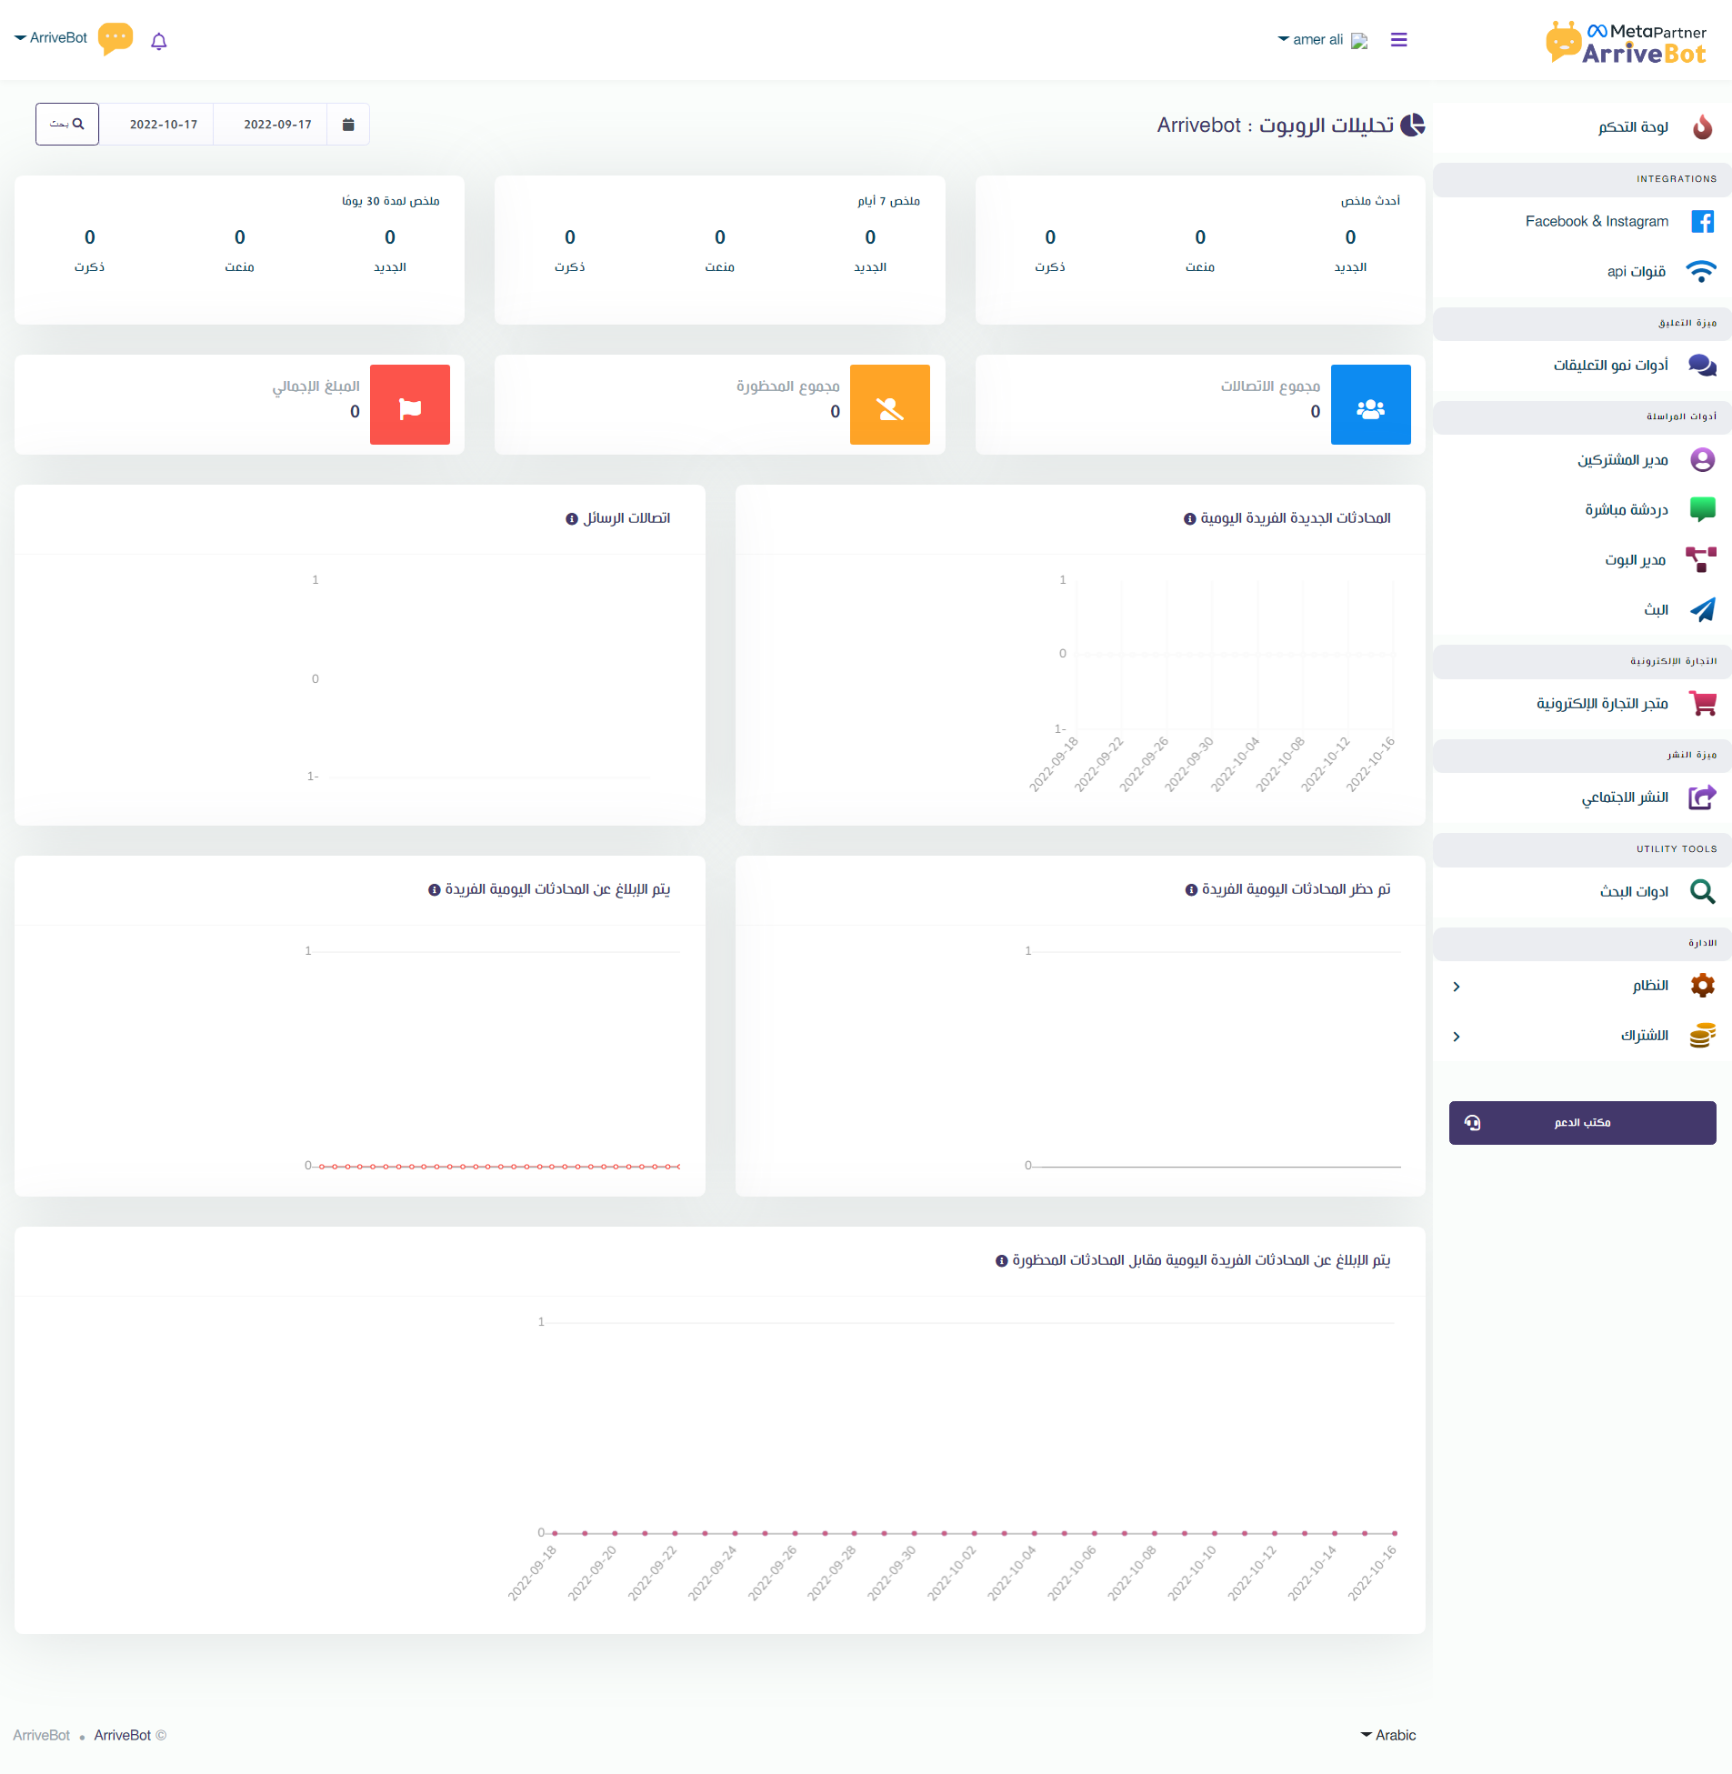Screen dimensions: 1732x1774
Task: Open the yellow chat bubble icon
Action: coord(116,39)
